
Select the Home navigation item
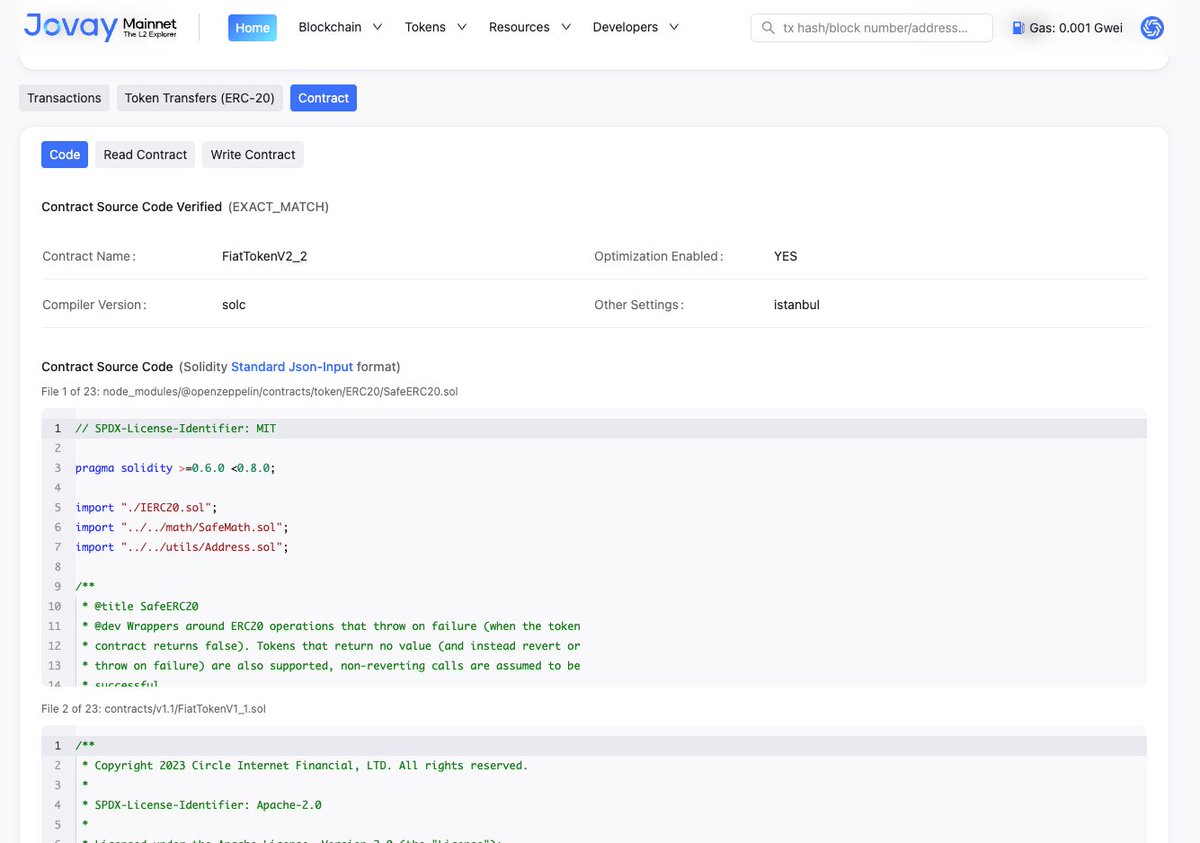tap(252, 27)
